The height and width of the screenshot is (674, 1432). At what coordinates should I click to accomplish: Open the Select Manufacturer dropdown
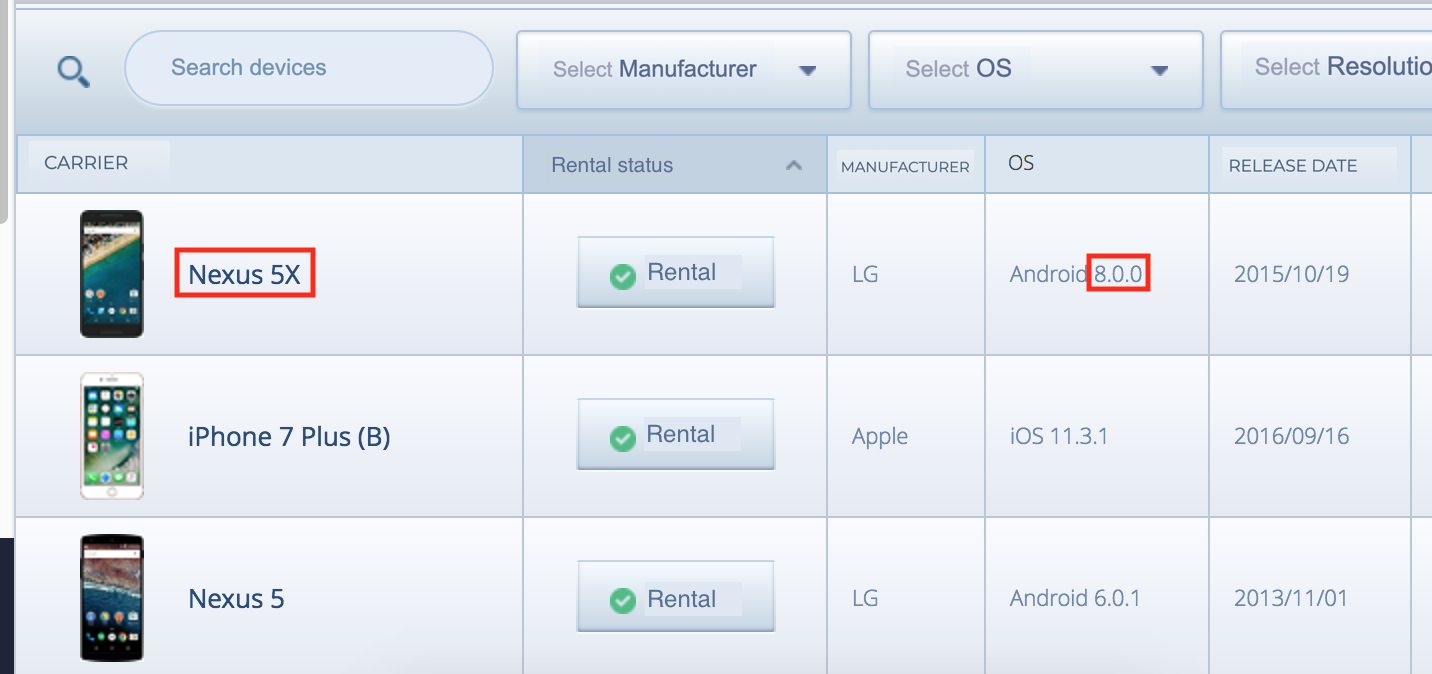point(684,70)
